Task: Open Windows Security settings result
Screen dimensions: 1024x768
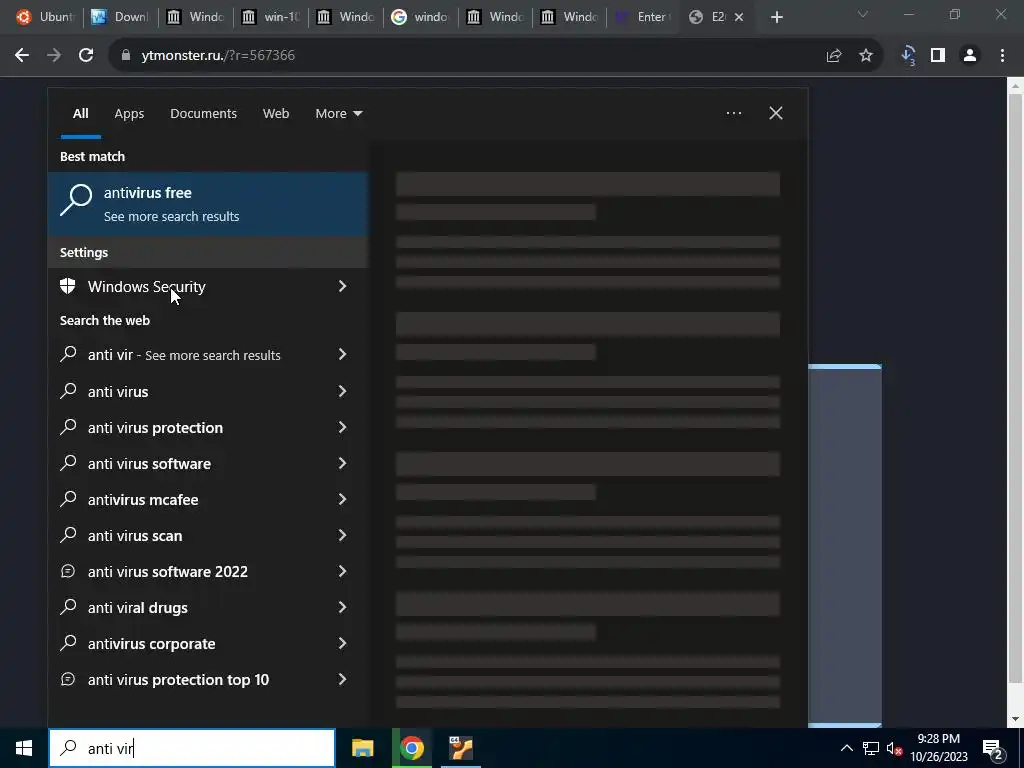Action: pos(208,287)
